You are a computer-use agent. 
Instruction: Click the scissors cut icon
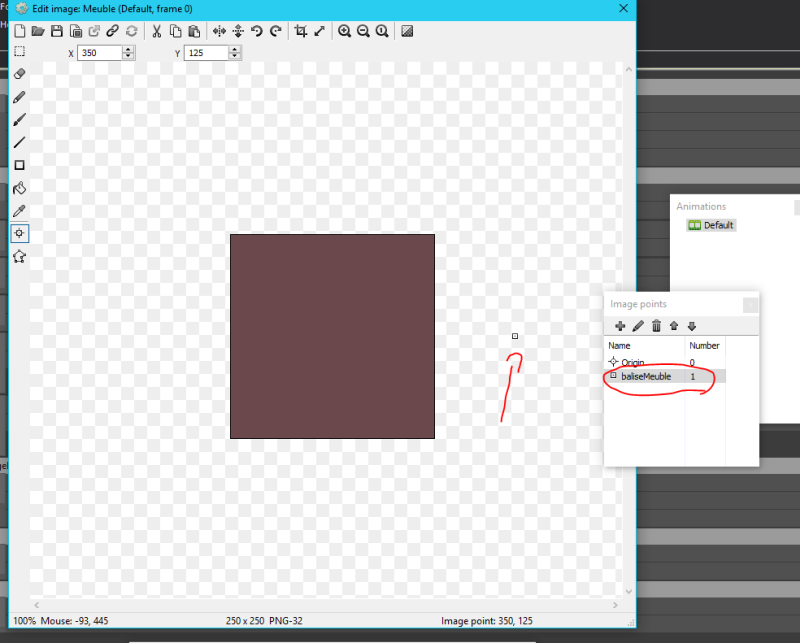(x=156, y=31)
